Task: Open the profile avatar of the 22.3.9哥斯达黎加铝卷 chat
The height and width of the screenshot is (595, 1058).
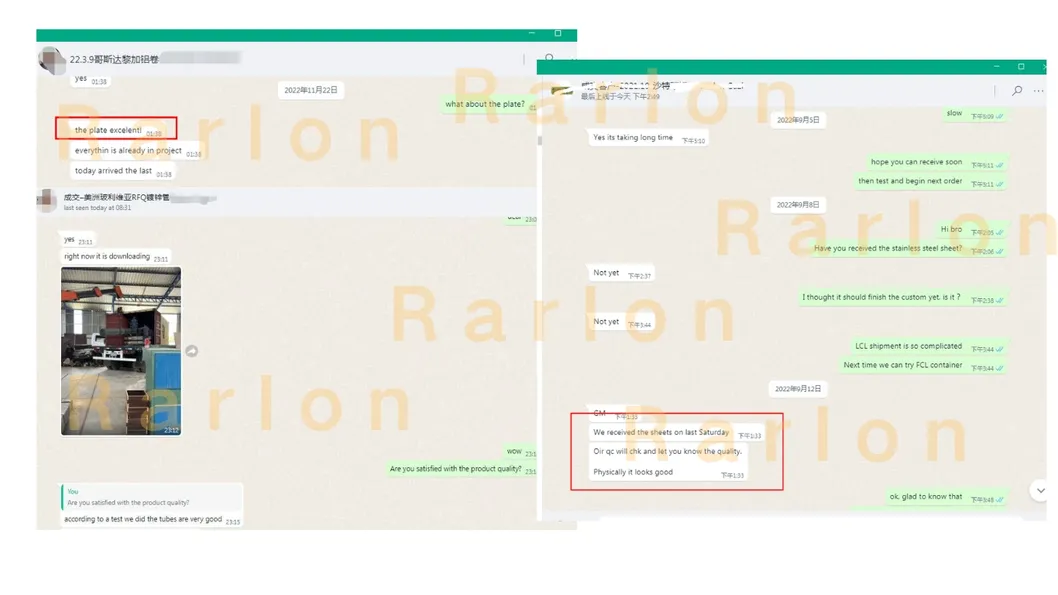Action: click(x=51, y=59)
